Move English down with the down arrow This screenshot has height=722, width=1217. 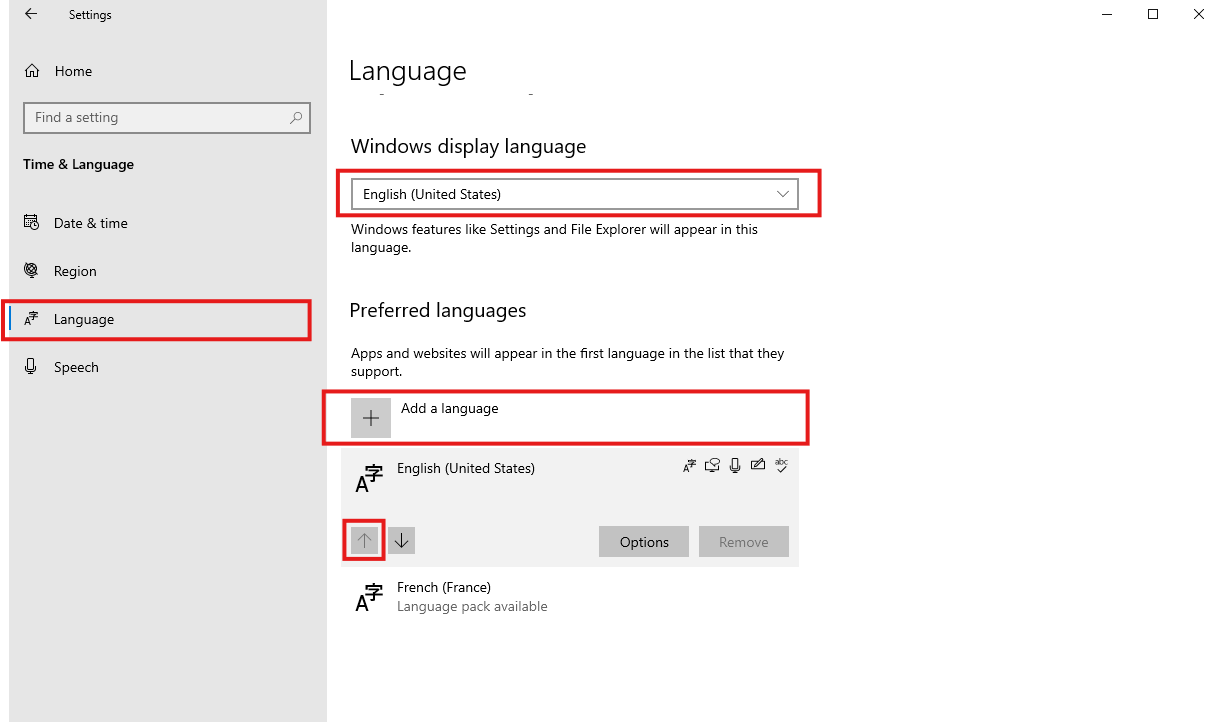(401, 541)
